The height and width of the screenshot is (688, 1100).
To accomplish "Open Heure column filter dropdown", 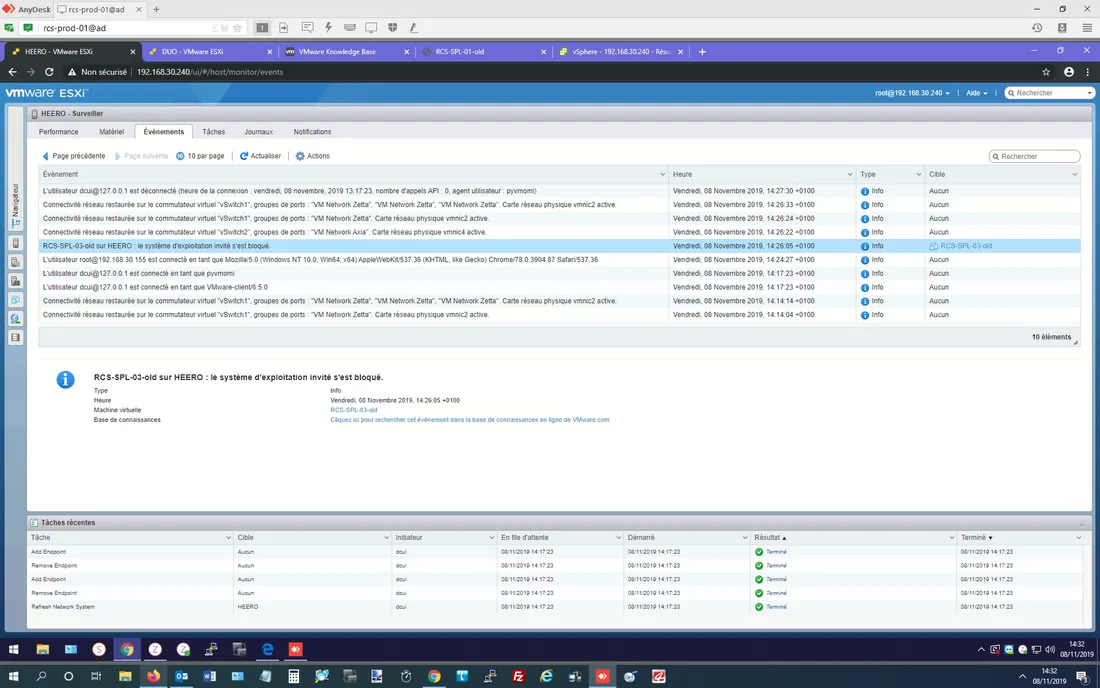I will 850,174.
